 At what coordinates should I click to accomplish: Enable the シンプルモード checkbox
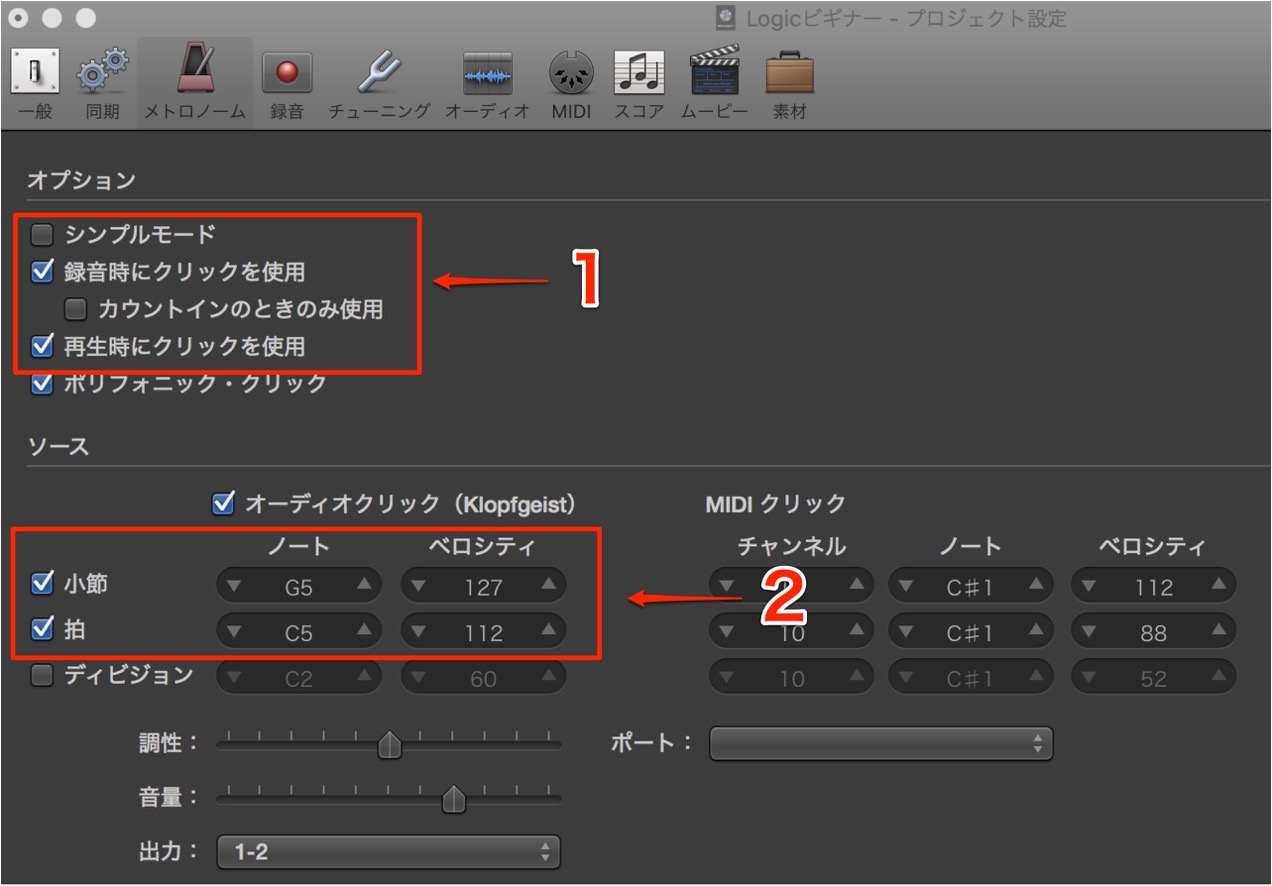pos(42,236)
